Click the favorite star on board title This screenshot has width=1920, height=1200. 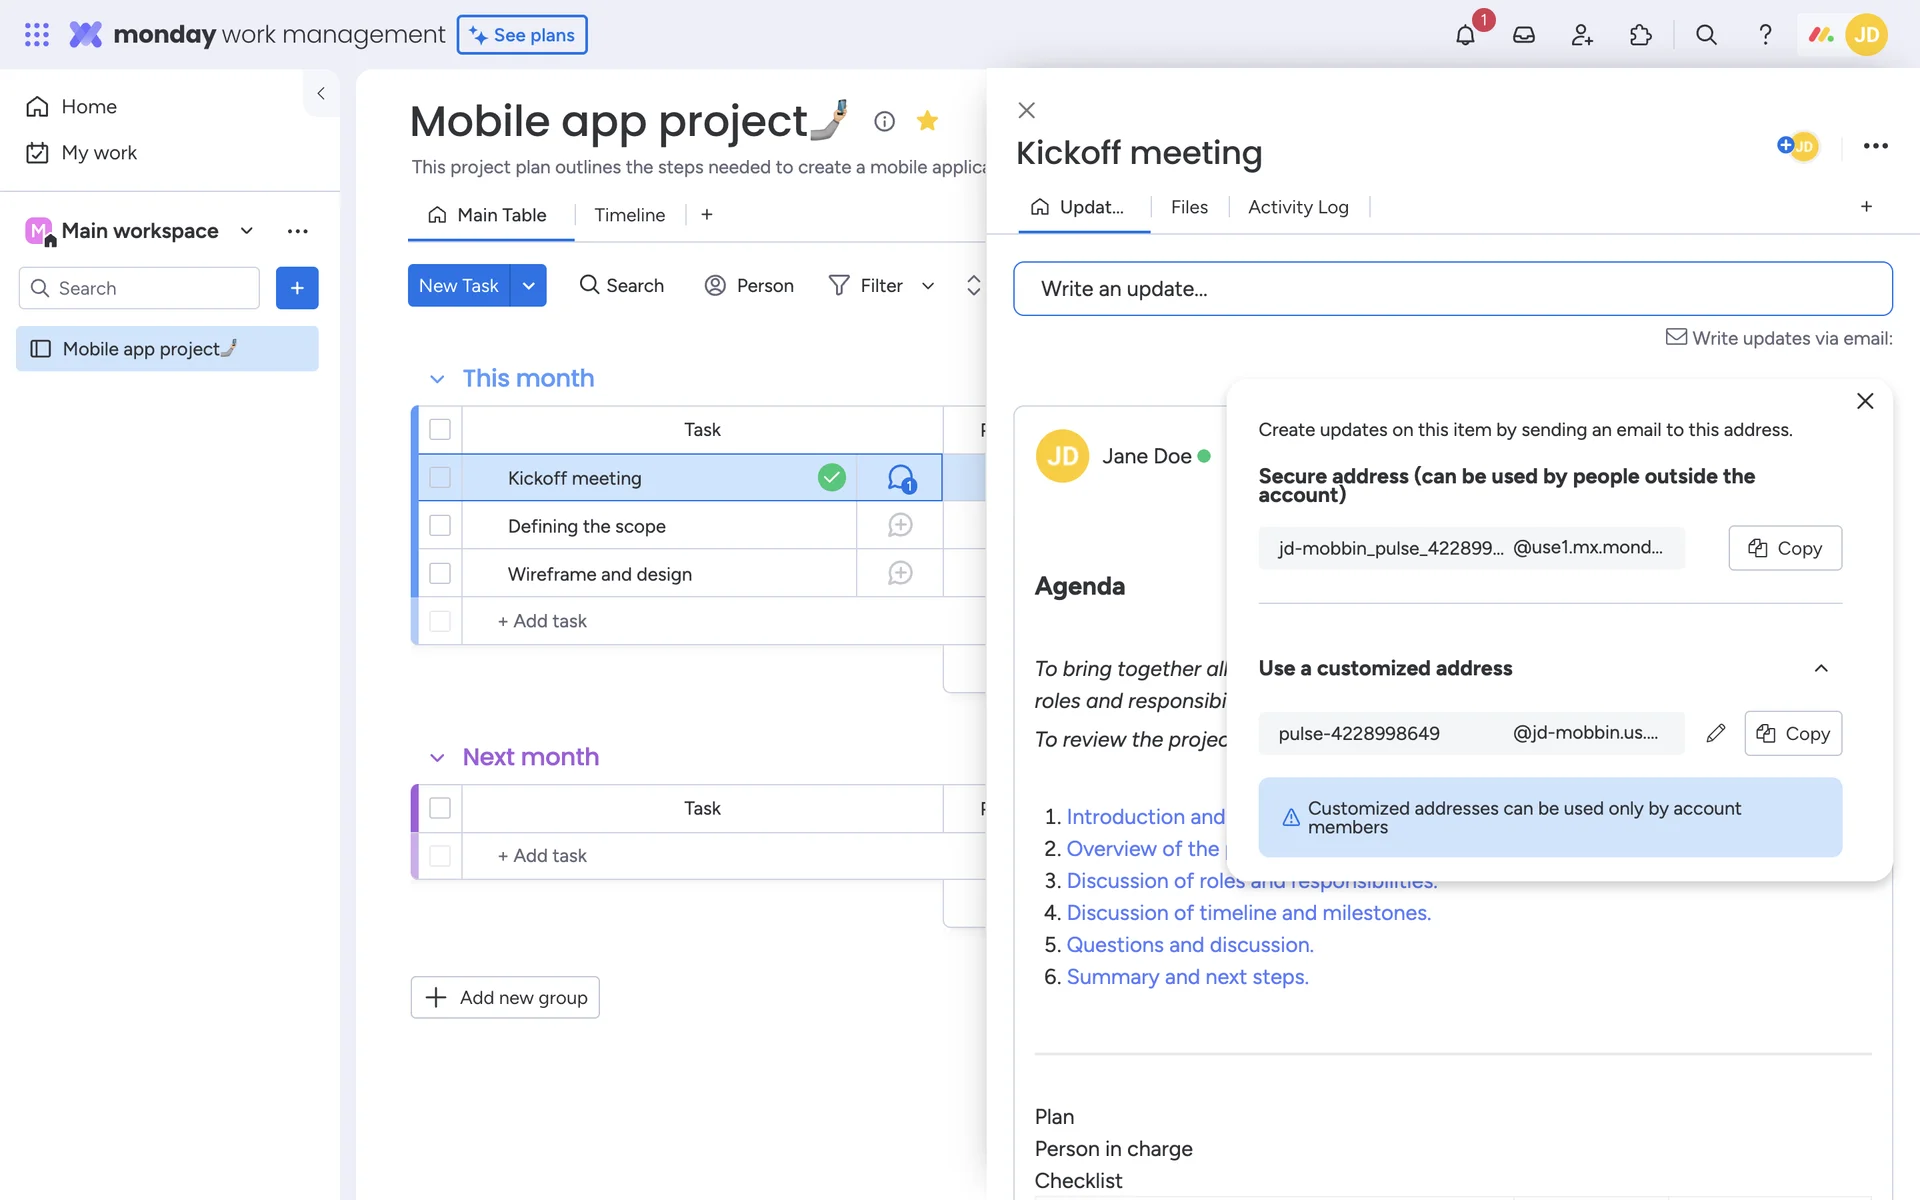click(927, 121)
